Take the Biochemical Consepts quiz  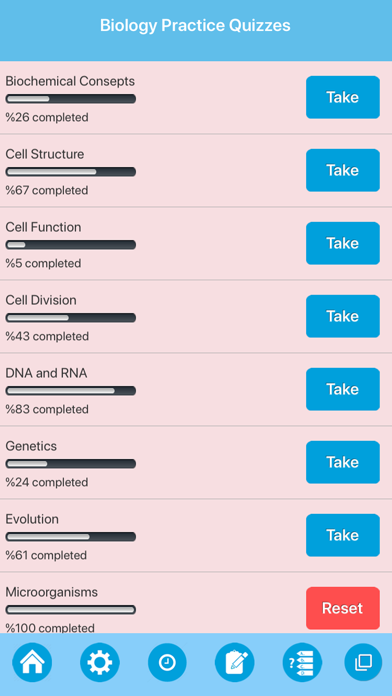(x=343, y=97)
